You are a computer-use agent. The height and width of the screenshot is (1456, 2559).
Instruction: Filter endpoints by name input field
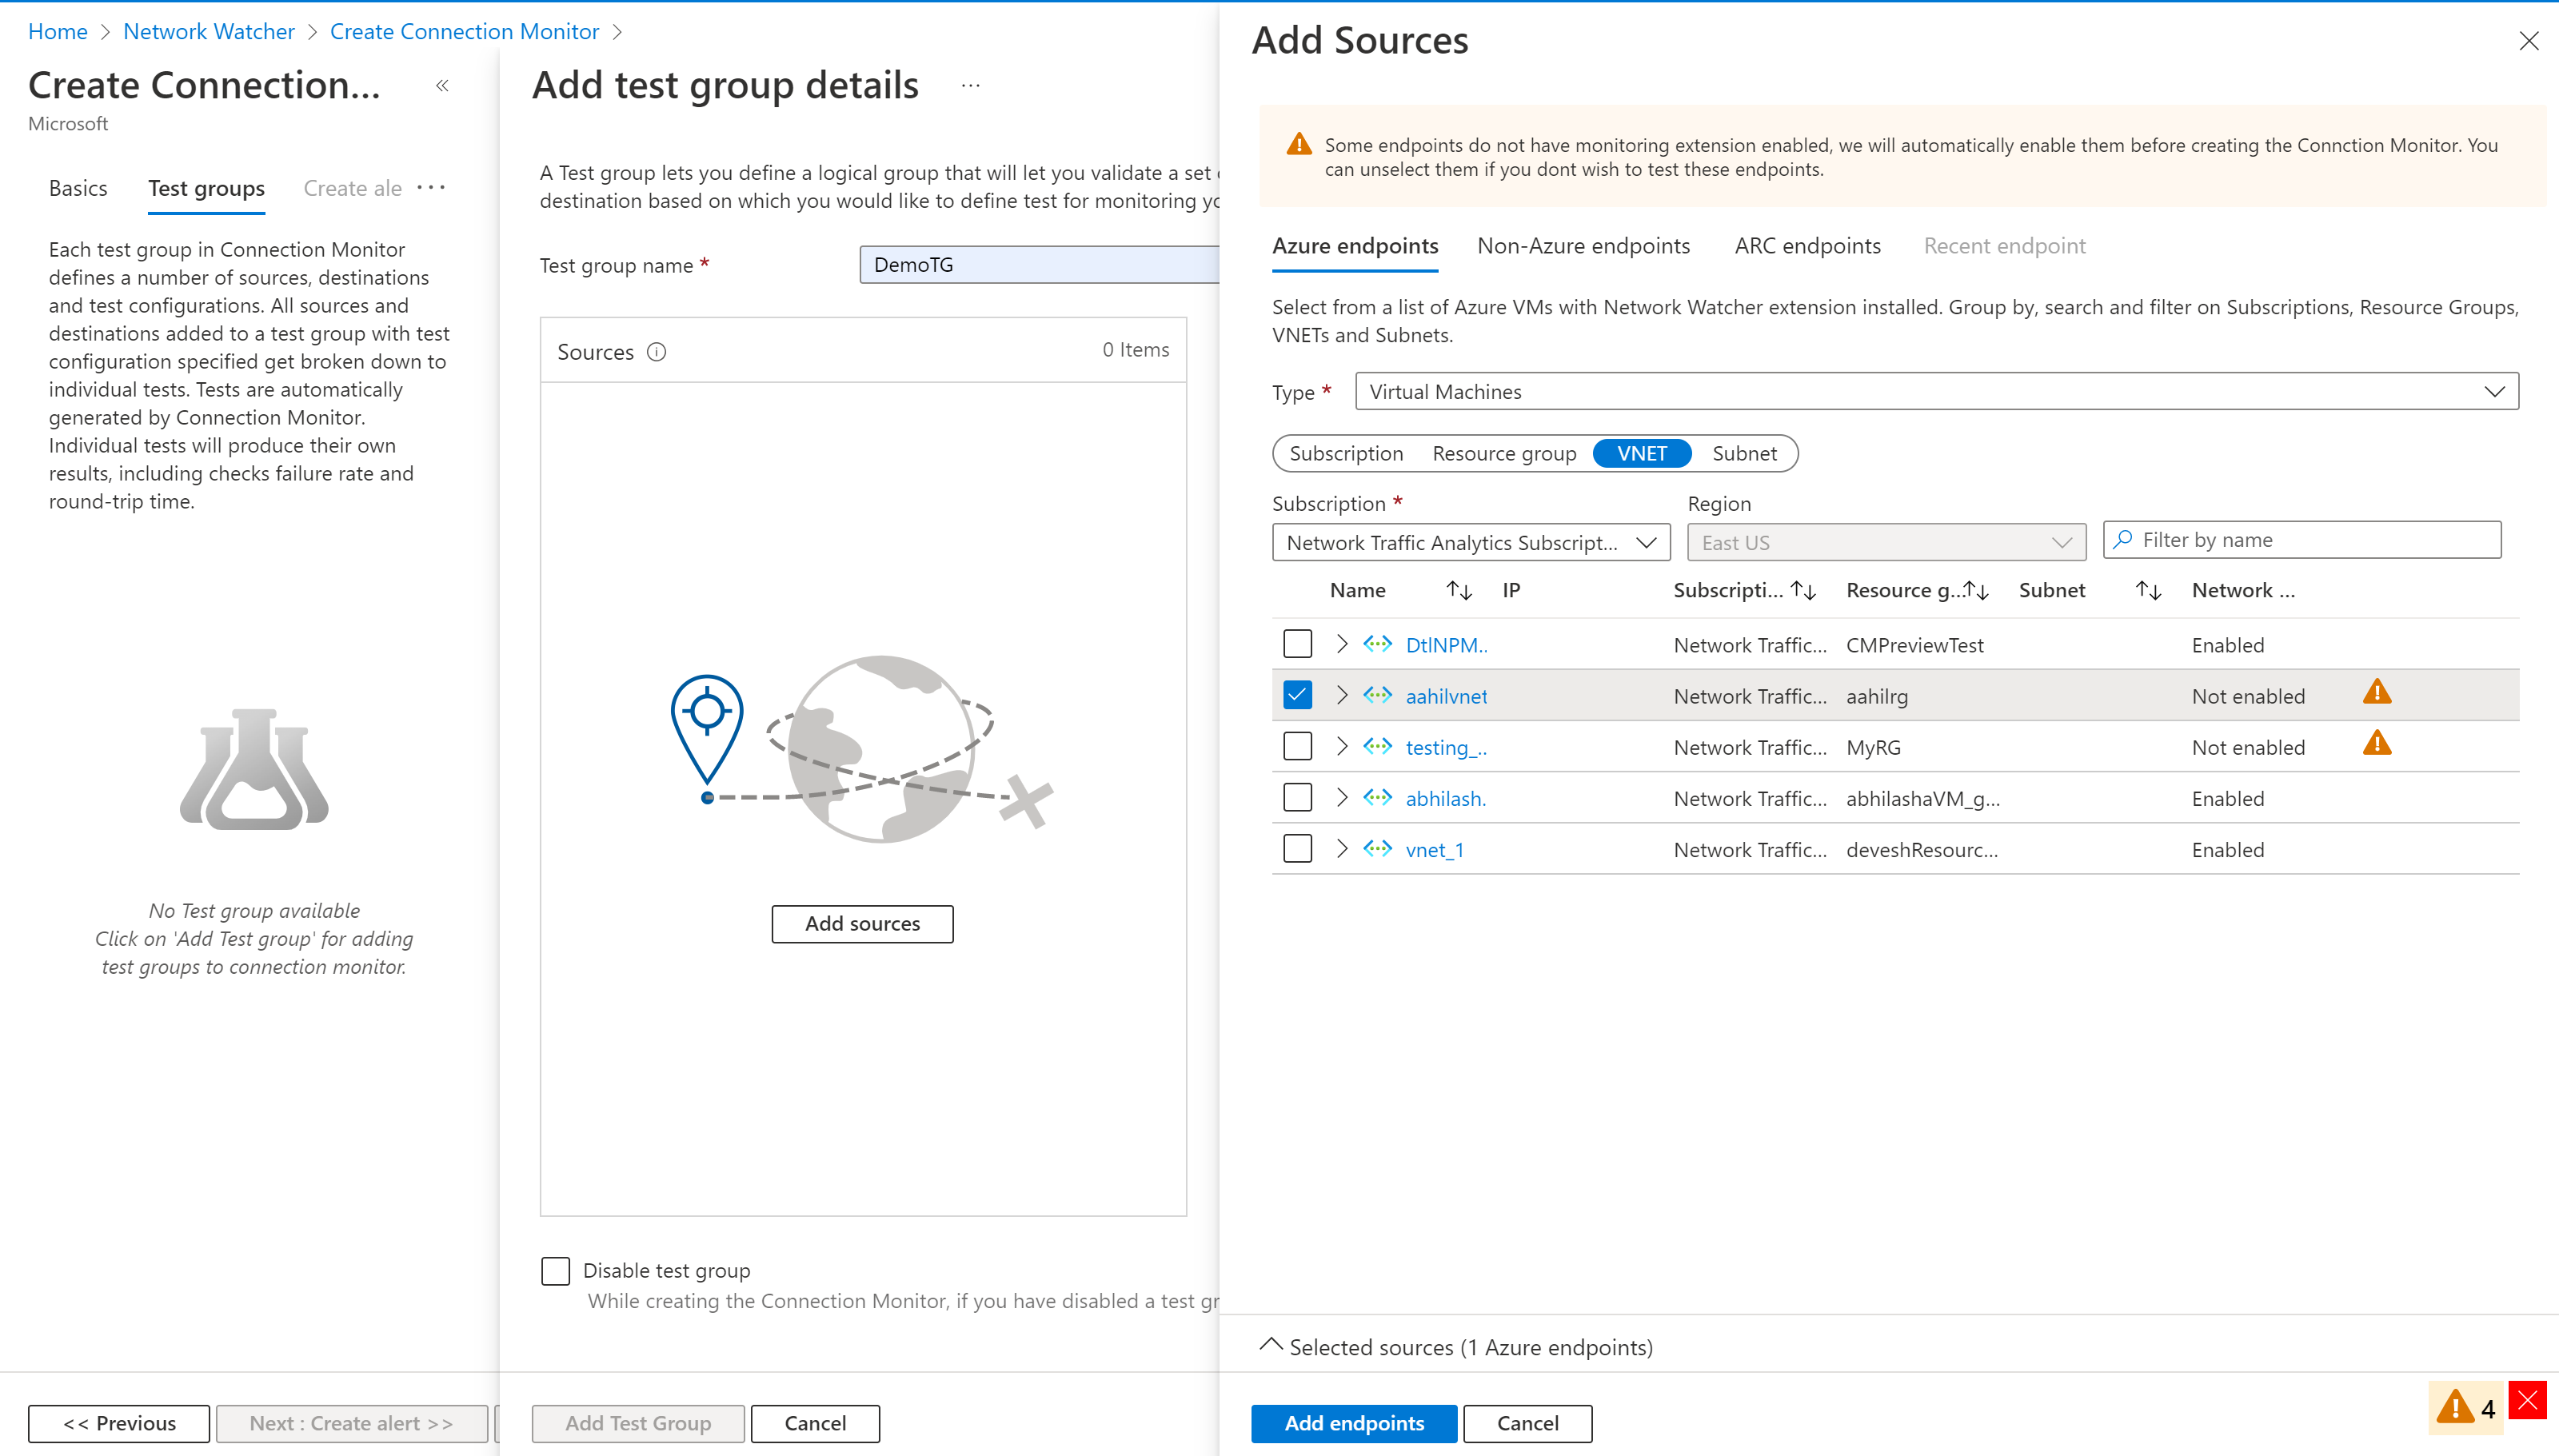point(2304,537)
